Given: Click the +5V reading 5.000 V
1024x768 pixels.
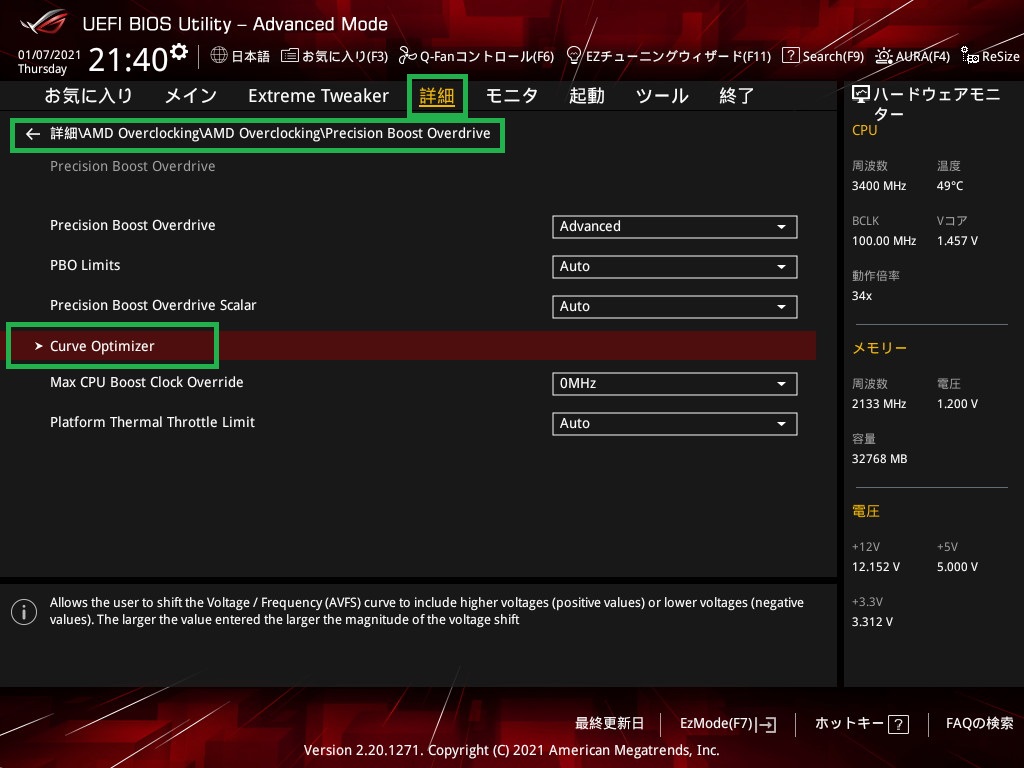Looking at the screenshot, I should 957,567.
